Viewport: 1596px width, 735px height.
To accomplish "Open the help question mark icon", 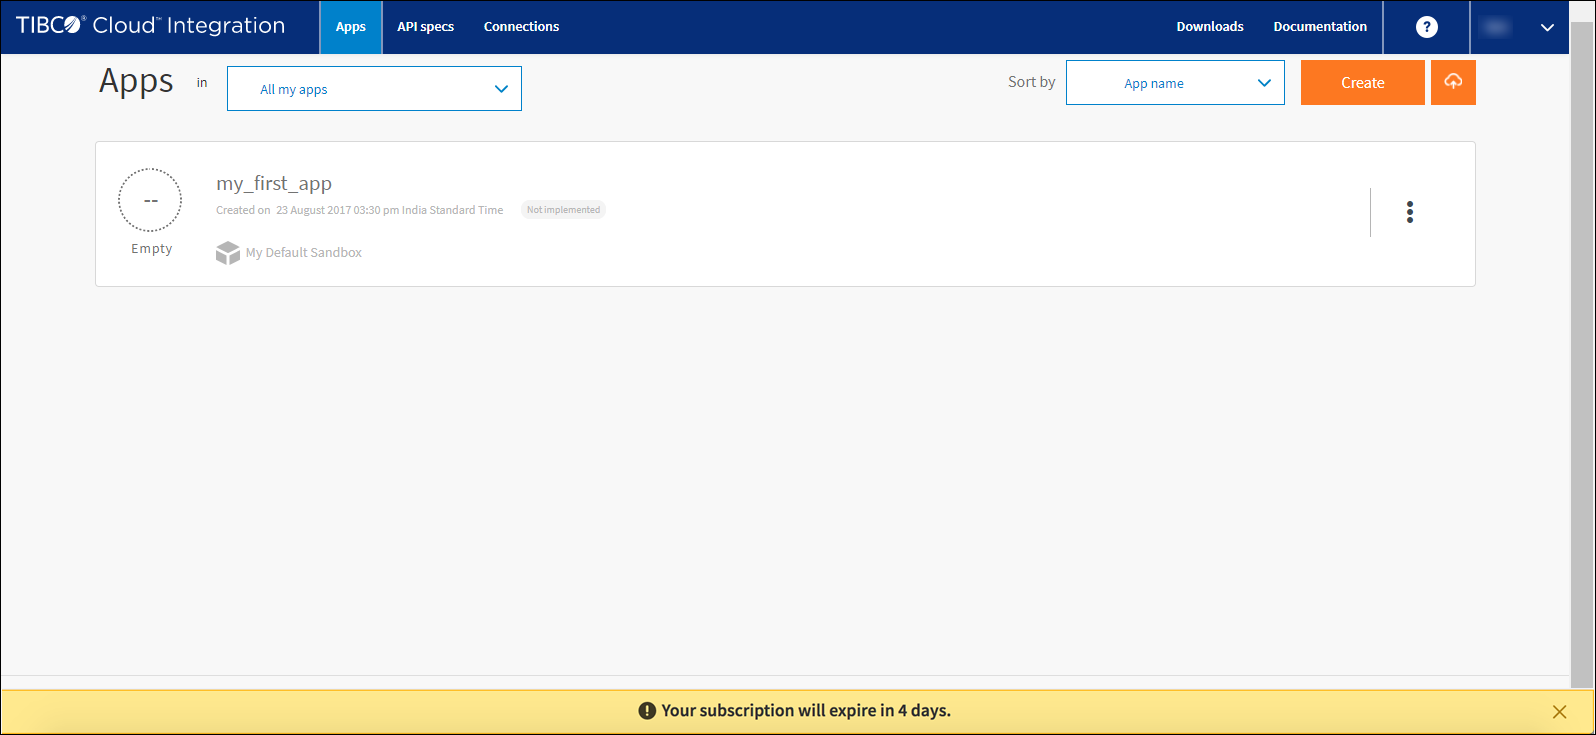I will (1426, 27).
